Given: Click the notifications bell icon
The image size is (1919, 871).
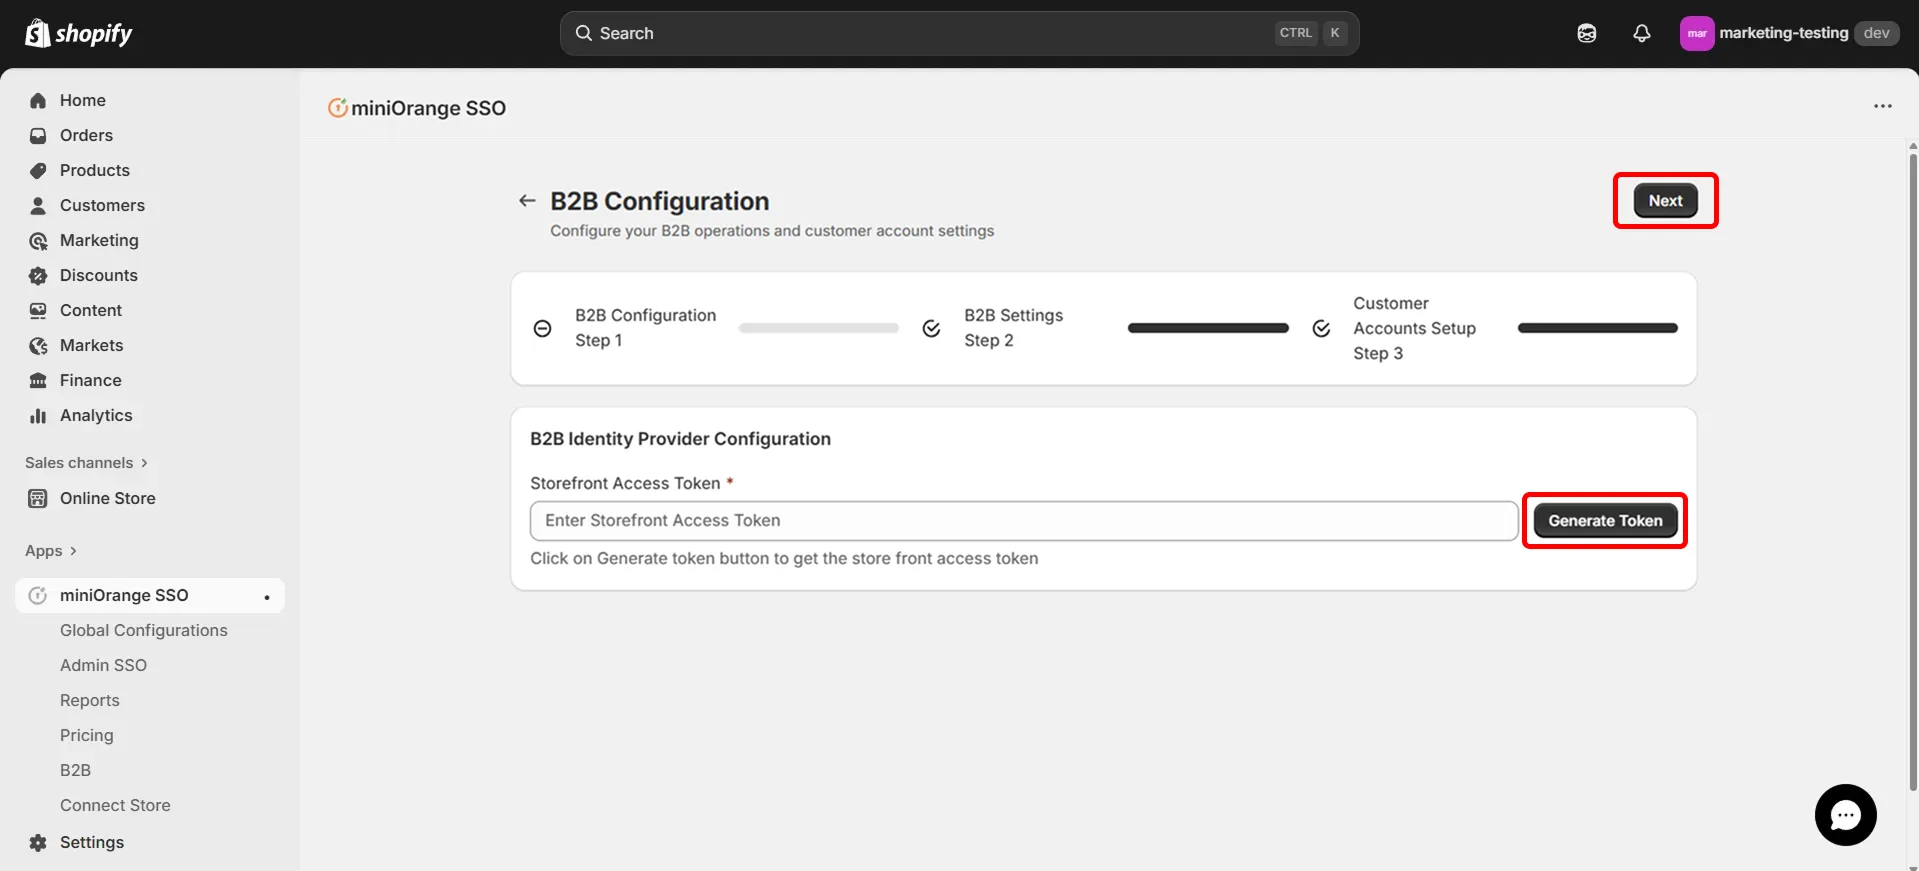Looking at the screenshot, I should coord(1642,33).
